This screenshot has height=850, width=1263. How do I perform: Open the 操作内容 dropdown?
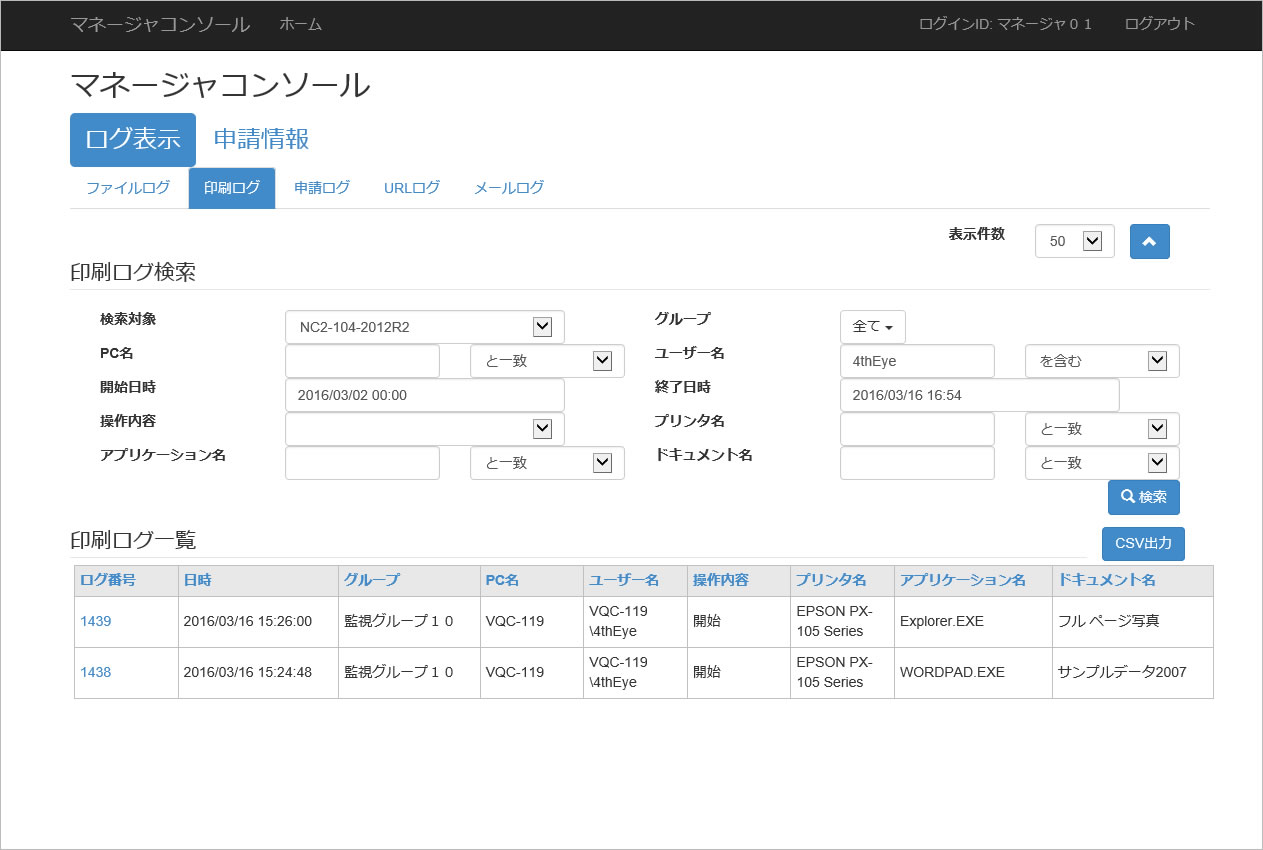(x=424, y=429)
